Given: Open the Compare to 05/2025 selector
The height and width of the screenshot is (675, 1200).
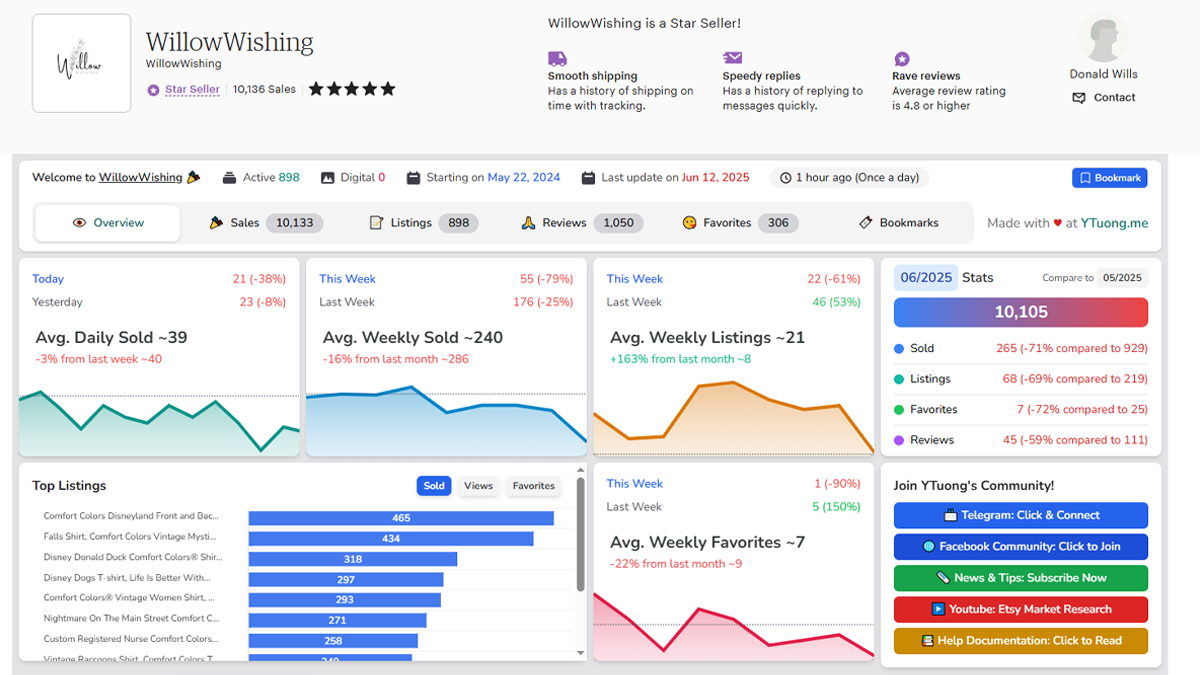Looking at the screenshot, I should [x=1122, y=278].
